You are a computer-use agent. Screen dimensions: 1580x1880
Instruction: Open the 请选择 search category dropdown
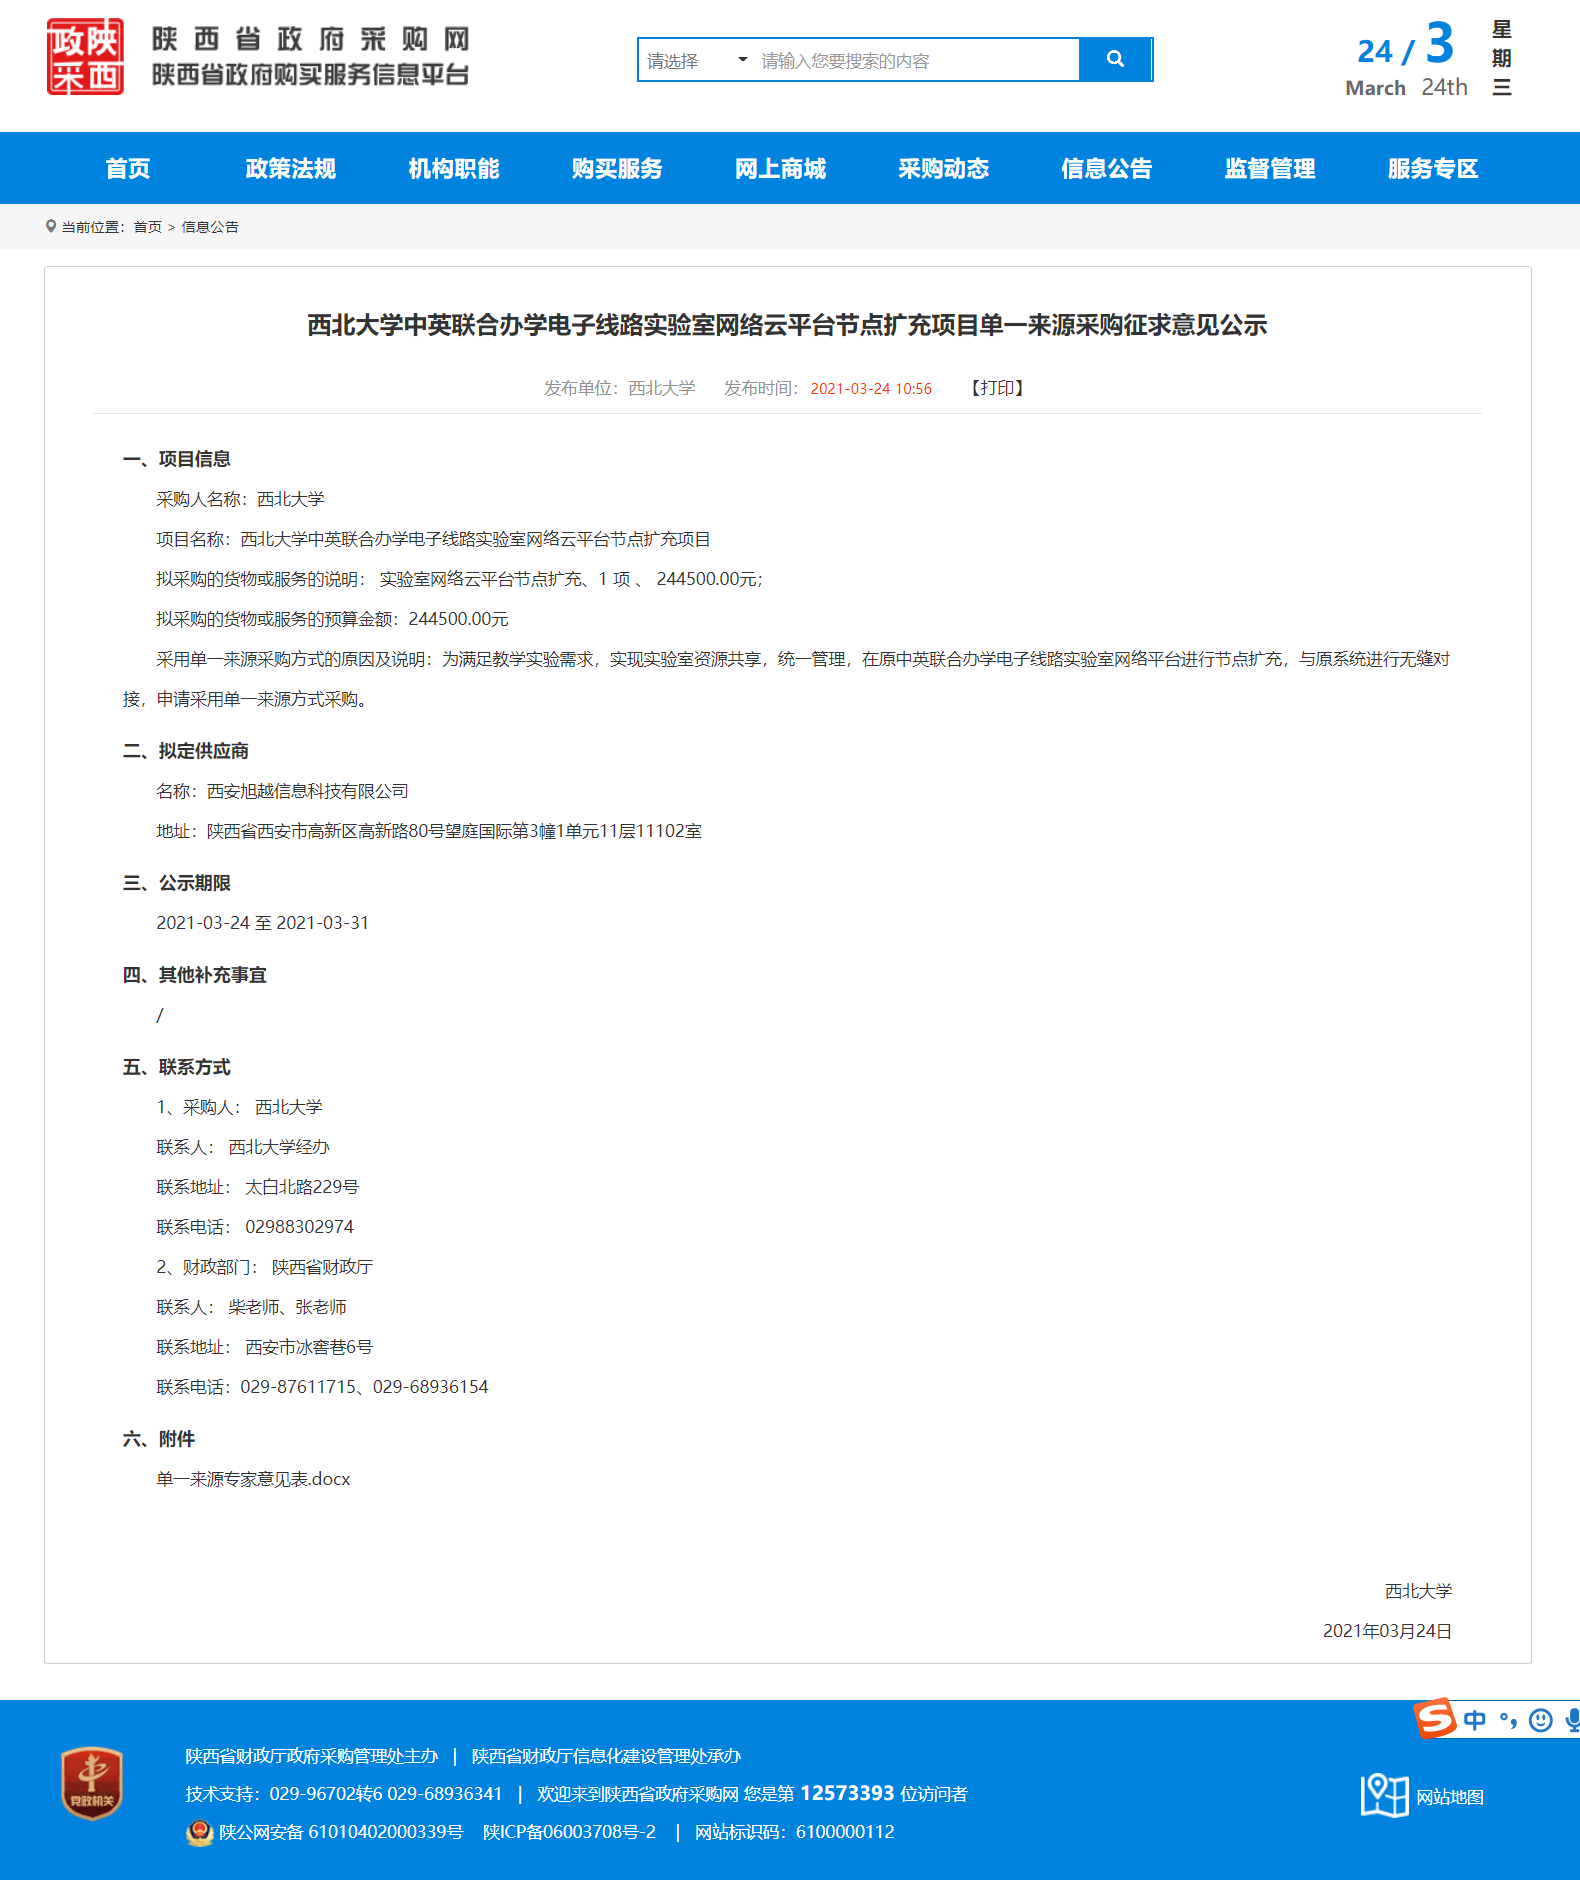(697, 61)
